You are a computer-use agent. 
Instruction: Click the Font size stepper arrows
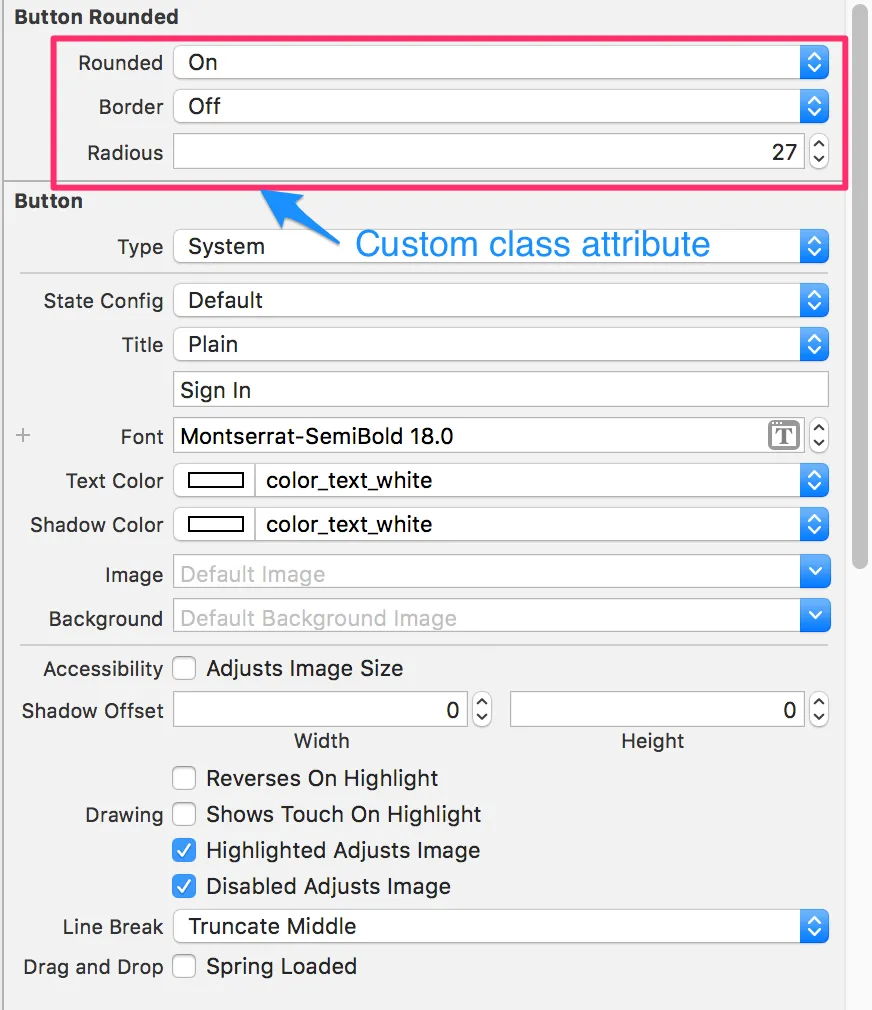(819, 436)
